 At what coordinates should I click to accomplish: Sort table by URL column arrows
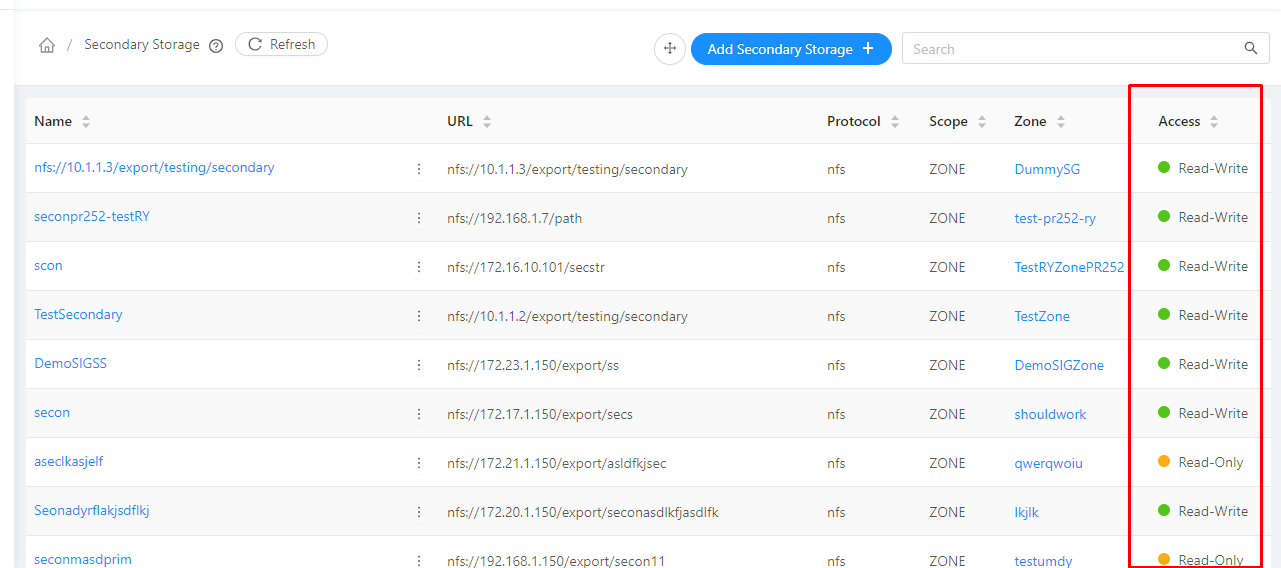[x=487, y=122]
